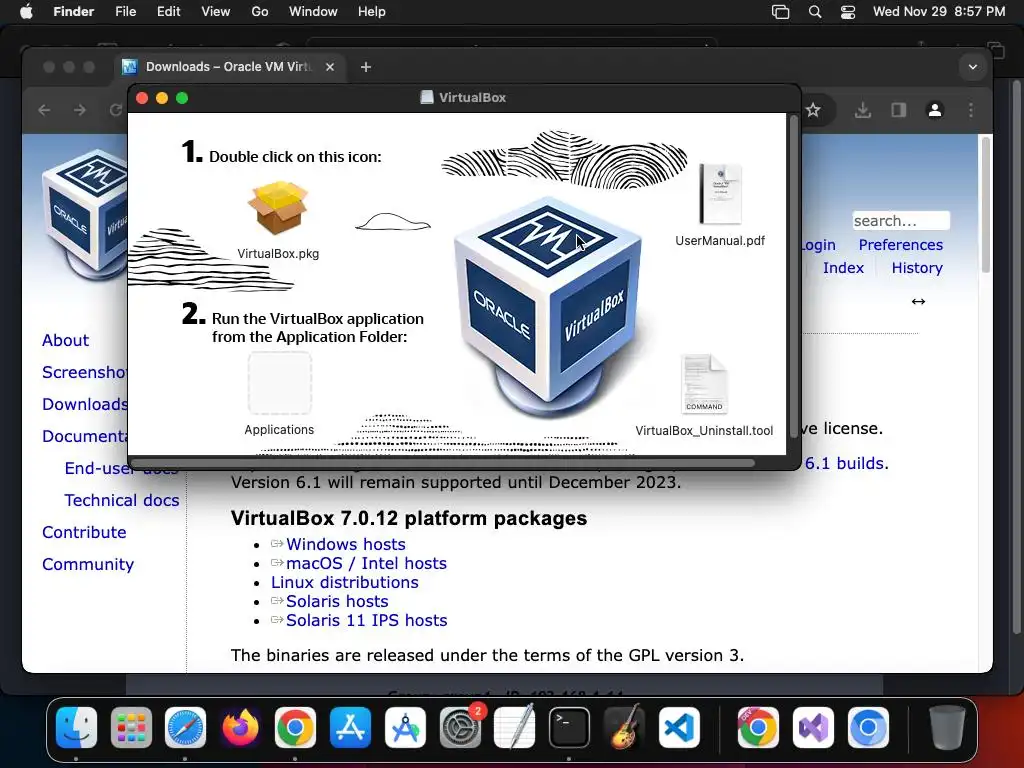The width and height of the screenshot is (1024, 768).
Task: Open the Window menu
Action: point(313,12)
